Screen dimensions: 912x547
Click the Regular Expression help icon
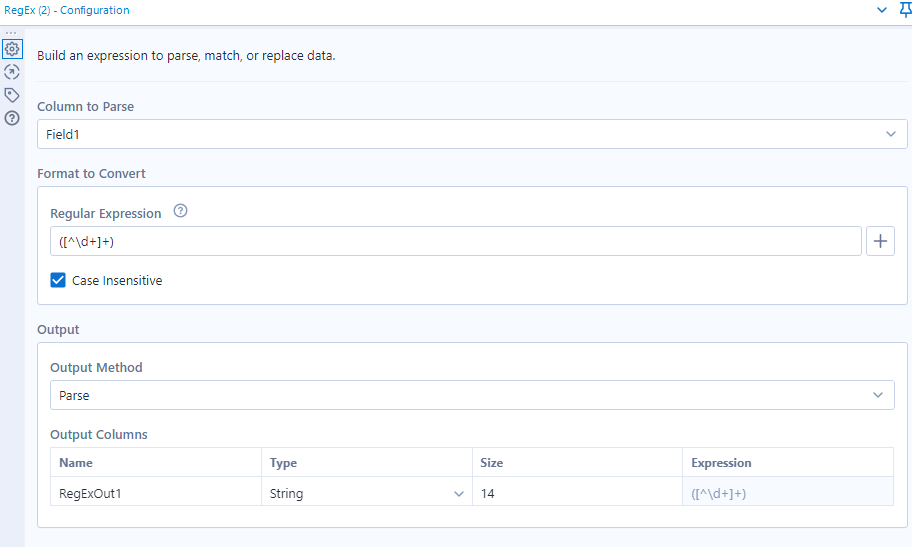coord(180,212)
